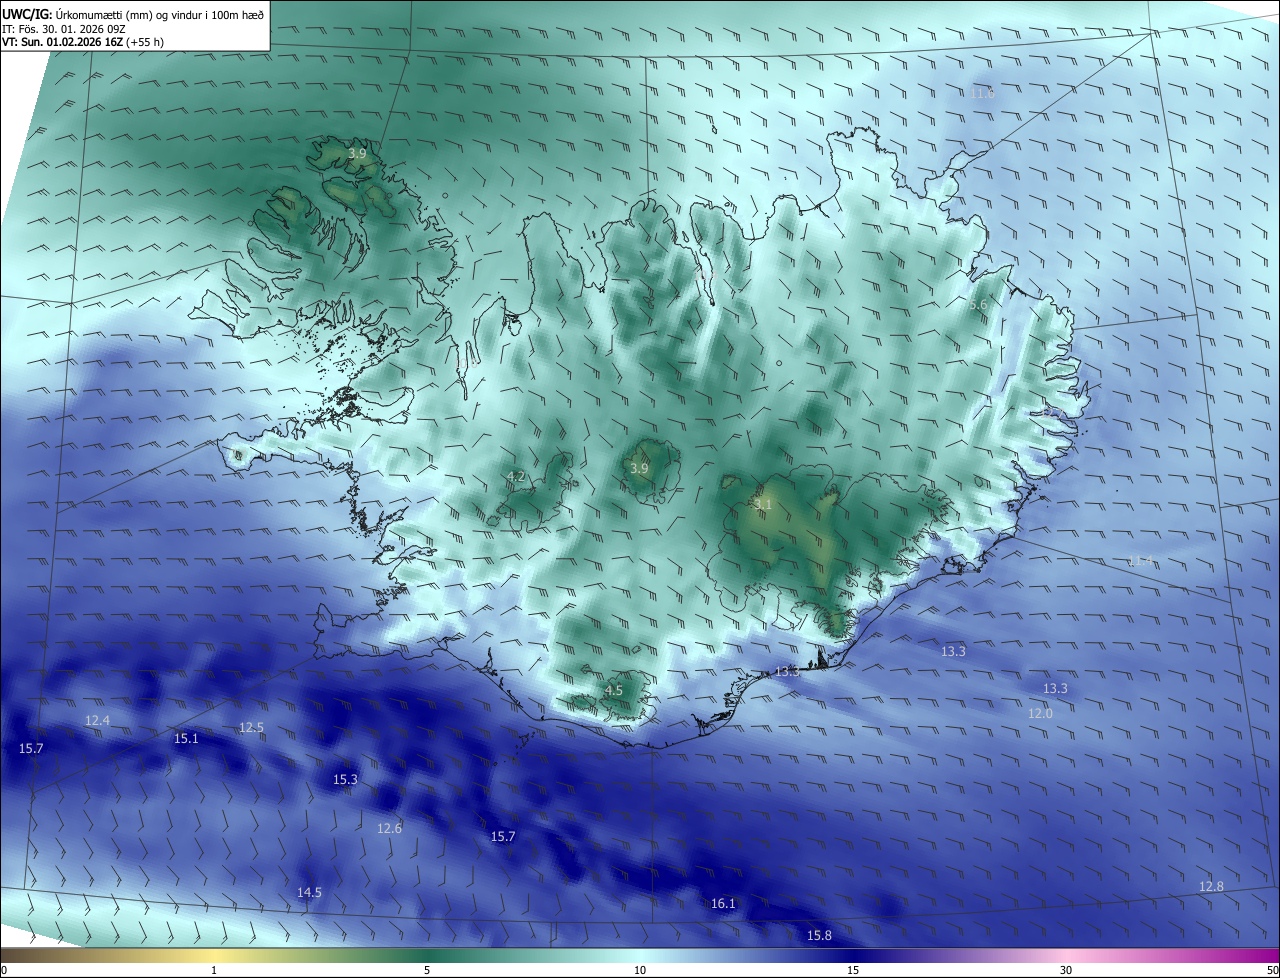
Task: Click the 12.4 value label
Action: 97,721
